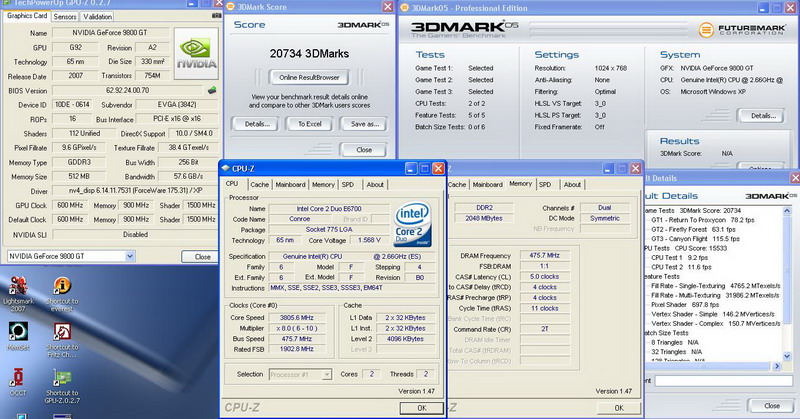The height and width of the screenshot is (419, 800).
Task: Click the DRAM Frequency value '475.7 MHz'
Action: 544,255
